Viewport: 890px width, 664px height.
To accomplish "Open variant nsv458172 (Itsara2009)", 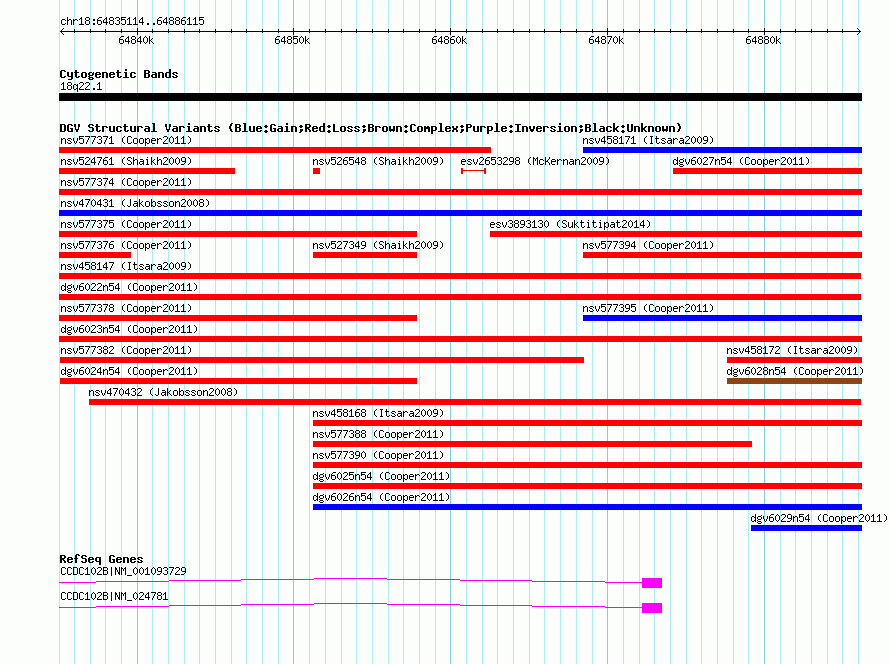I will tap(792, 350).
